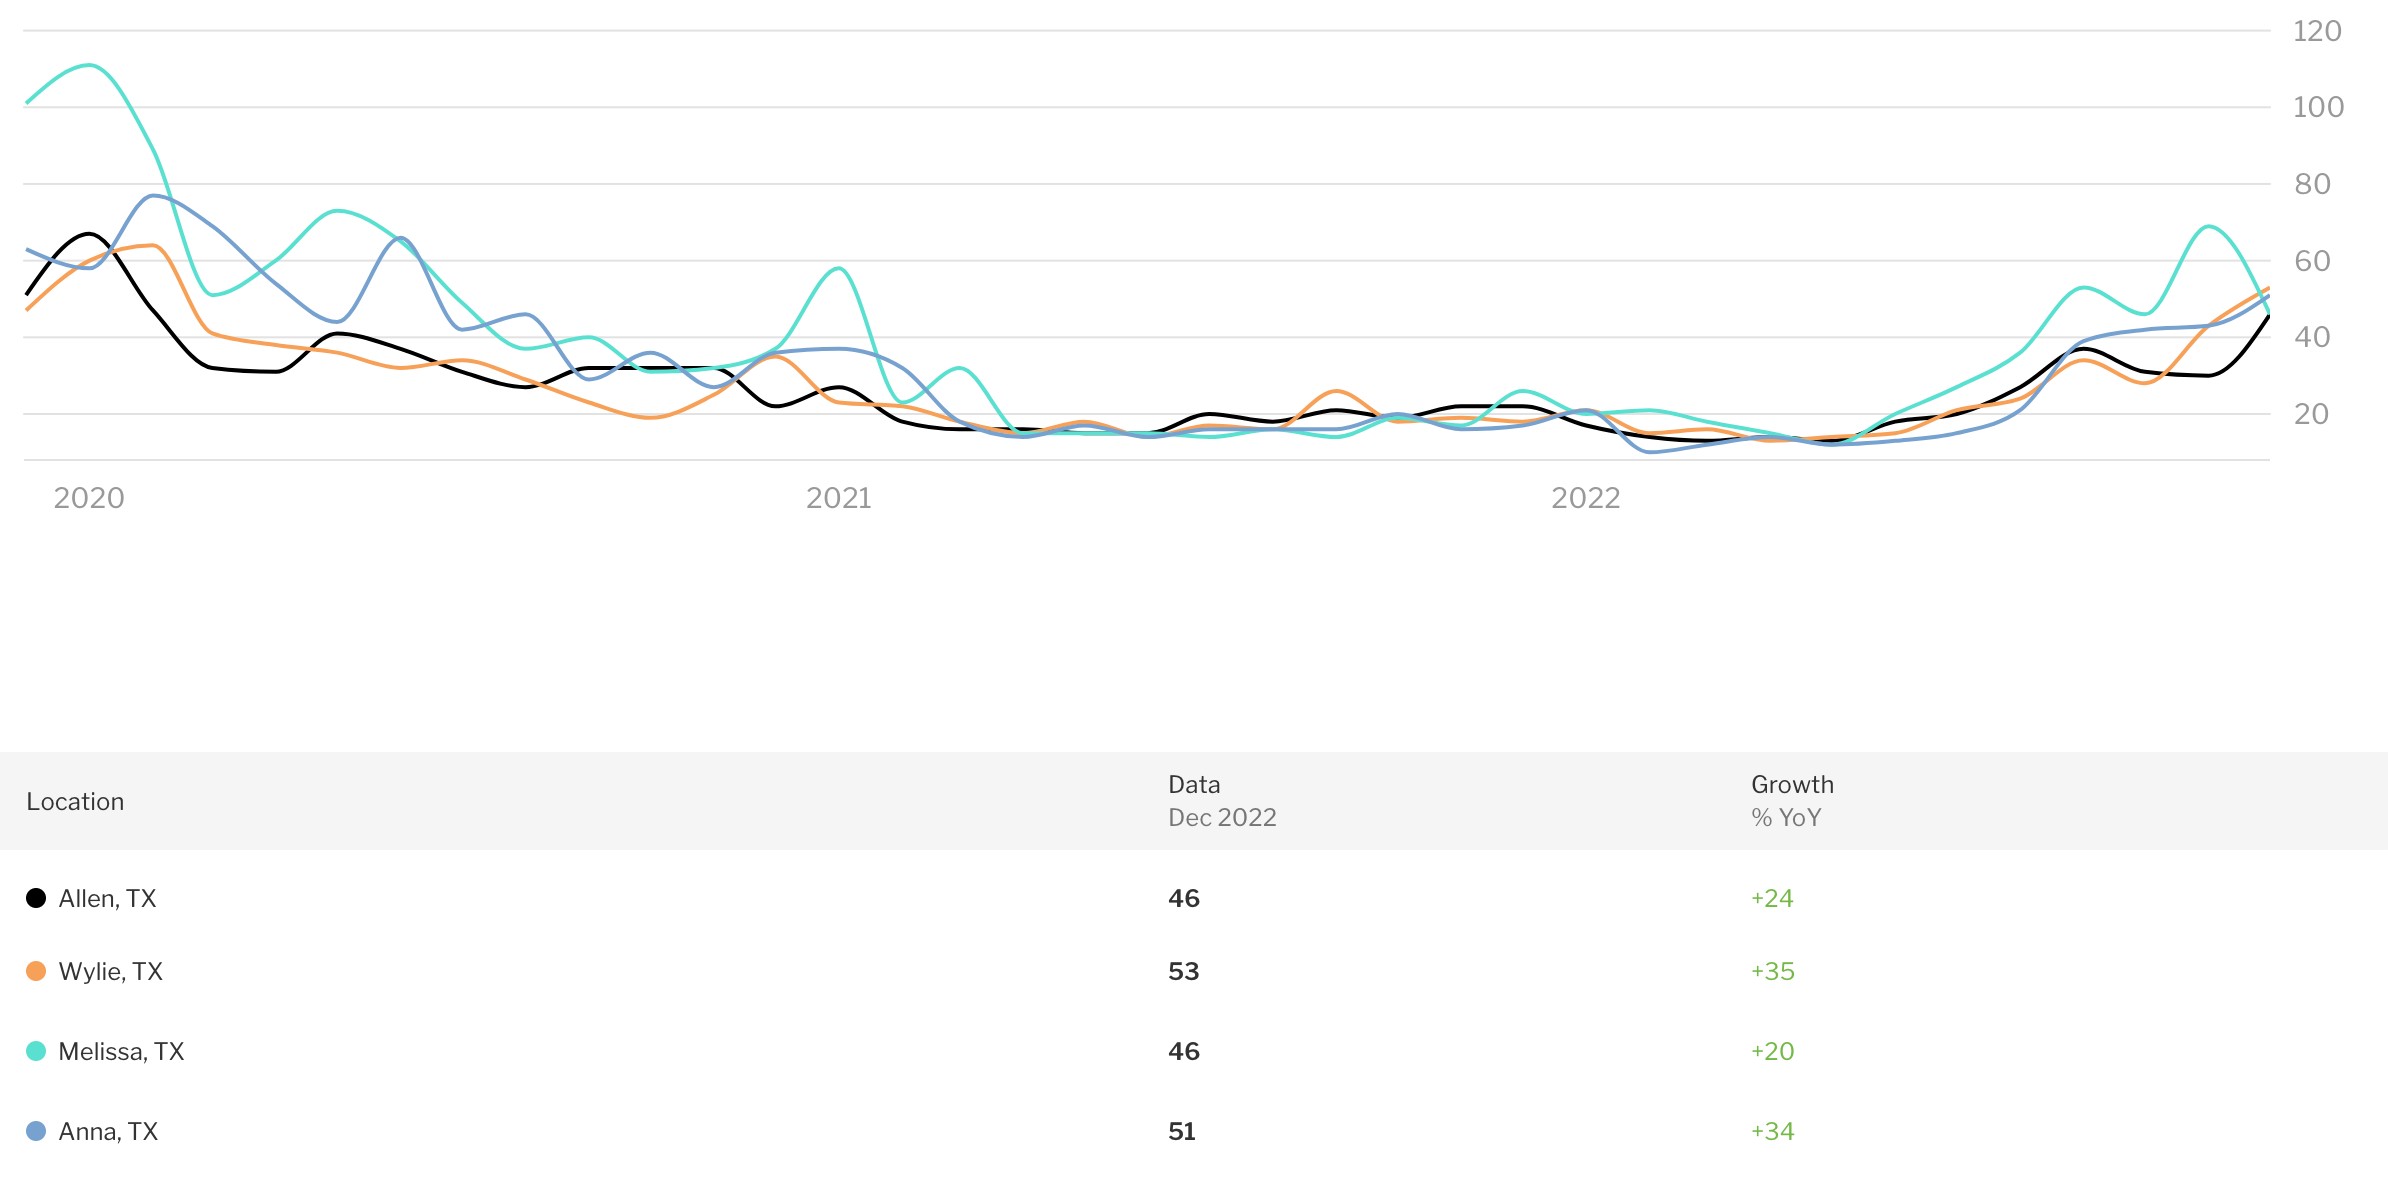Click Anna's data value 51
The height and width of the screenshot is (1182, 2388).
tap(1181, 1131)
